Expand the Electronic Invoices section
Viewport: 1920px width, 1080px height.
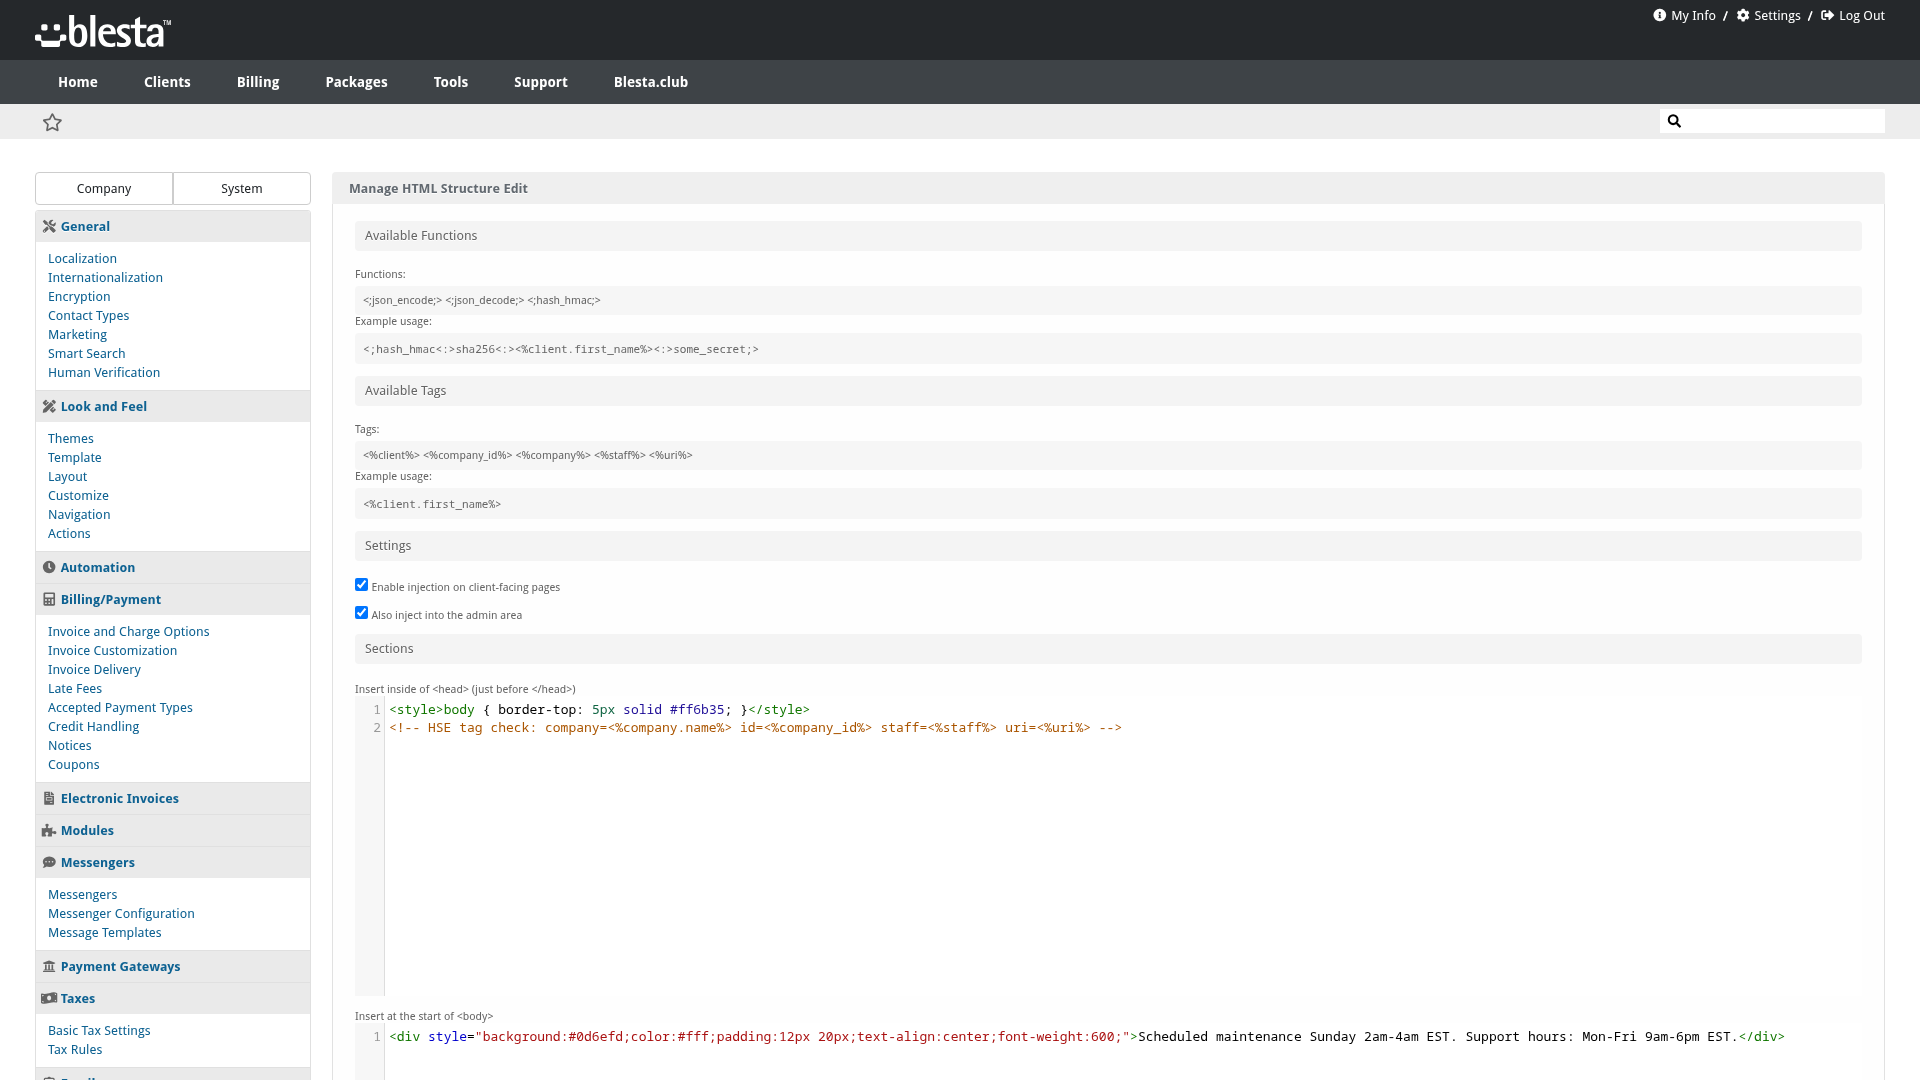click(x=173, y=798)
